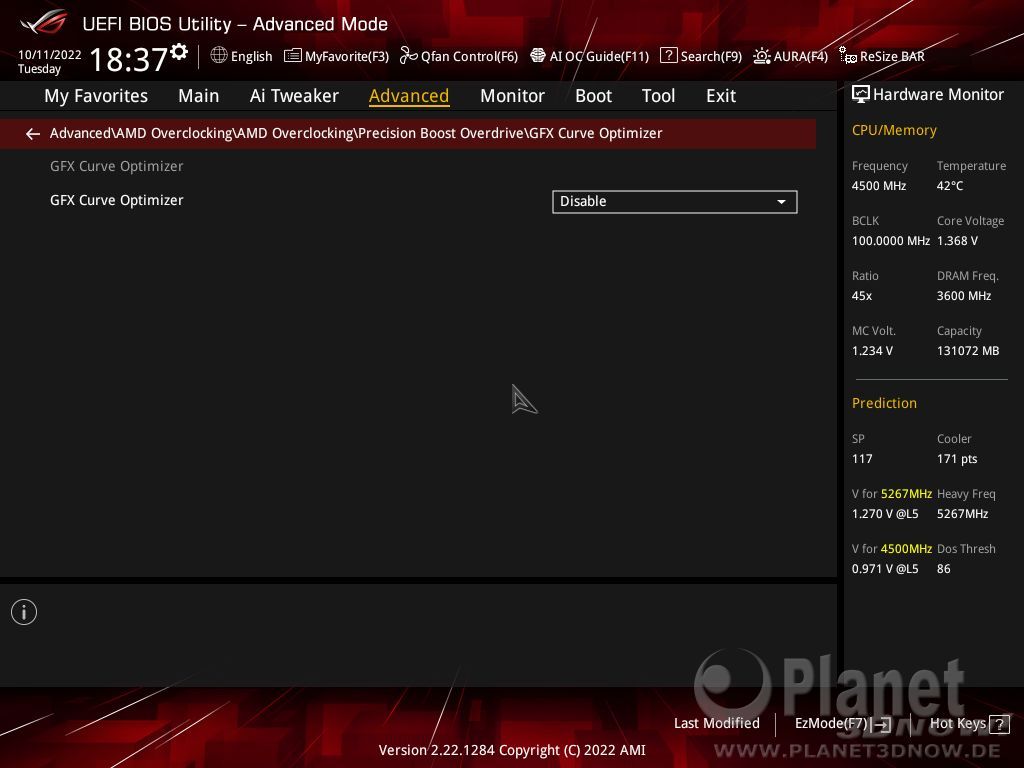Screen dimensions: 1024x768
Task: Click the 0.971 V @L5 value
Action: click(885, 569)
